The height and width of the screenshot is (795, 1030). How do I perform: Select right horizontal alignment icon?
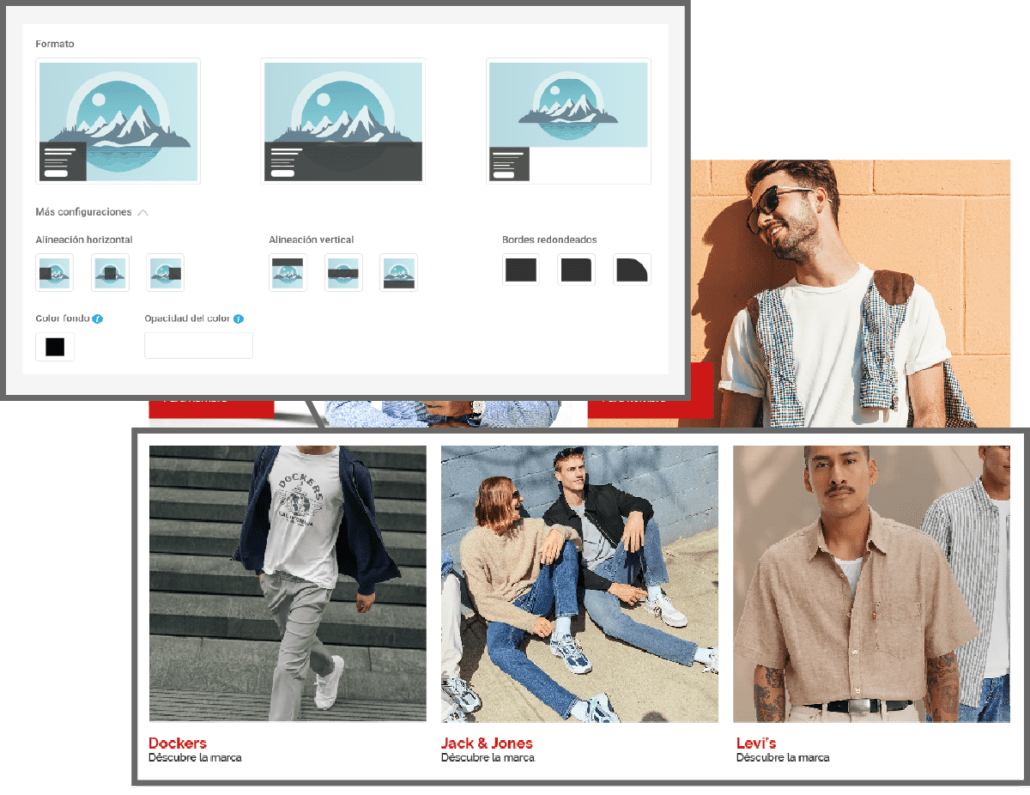click(165, 272)
